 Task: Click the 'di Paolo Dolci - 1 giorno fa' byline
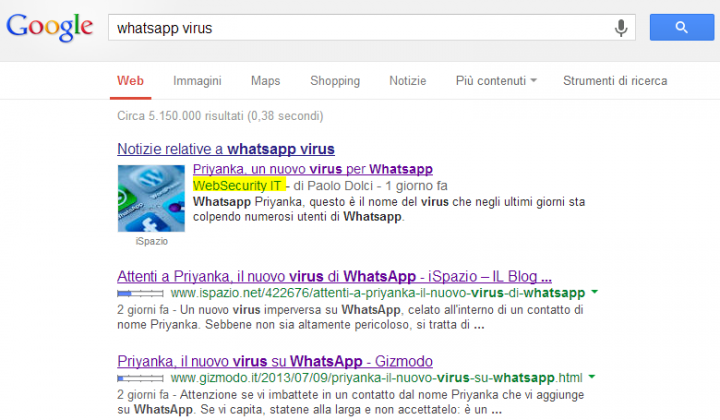click(x=370, y=185)
